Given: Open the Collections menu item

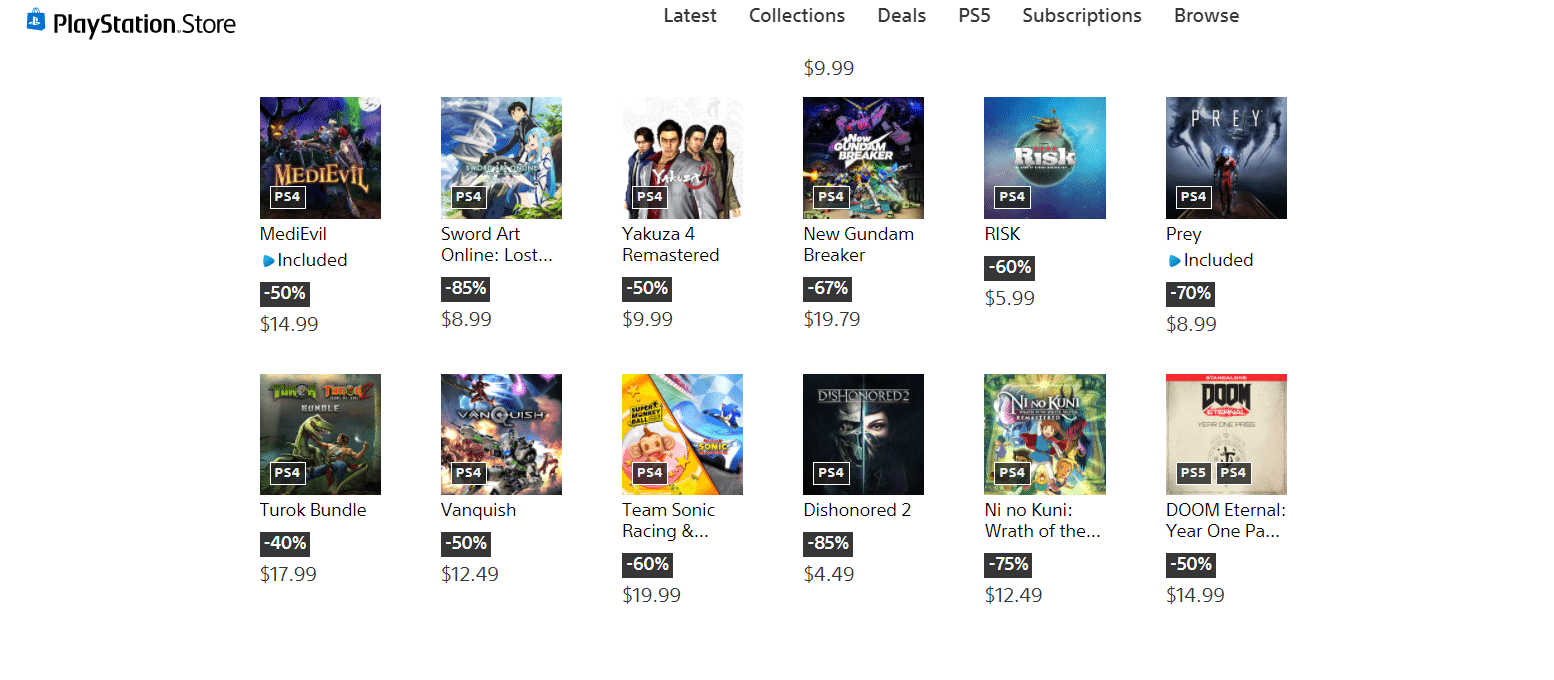Looking at the screenshot, I should coord(797,16).
